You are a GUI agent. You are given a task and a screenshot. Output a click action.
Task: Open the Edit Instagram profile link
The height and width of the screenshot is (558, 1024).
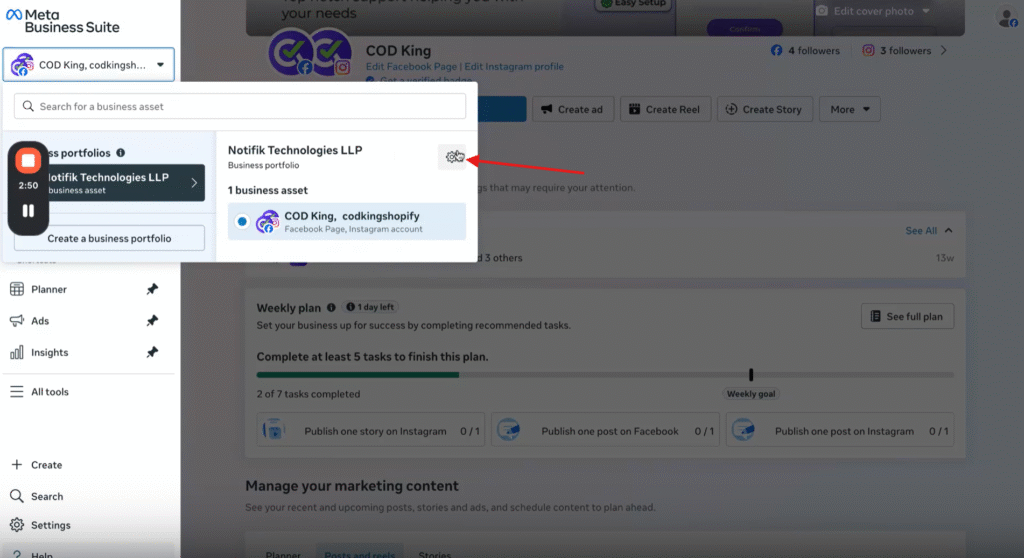point(514,66)
